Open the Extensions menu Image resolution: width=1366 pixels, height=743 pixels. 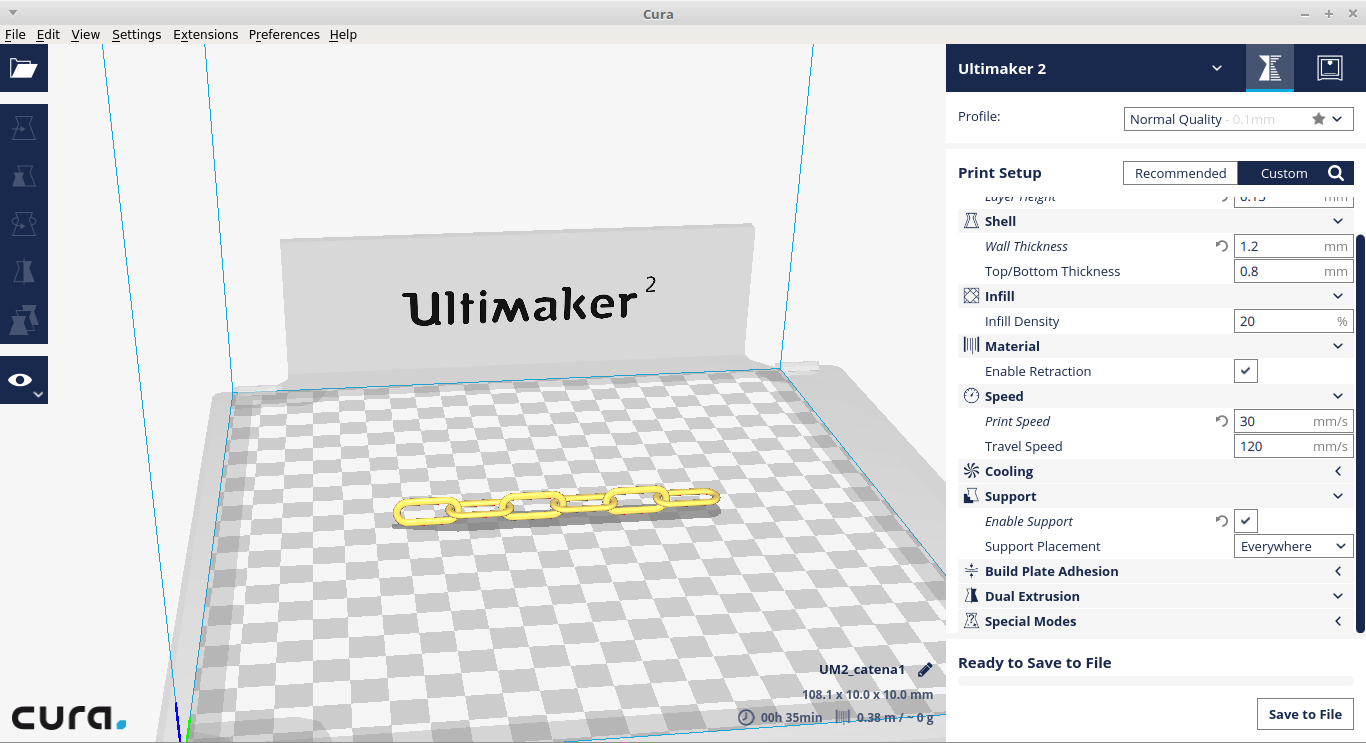pyautogui.click(x=206, y=34)
